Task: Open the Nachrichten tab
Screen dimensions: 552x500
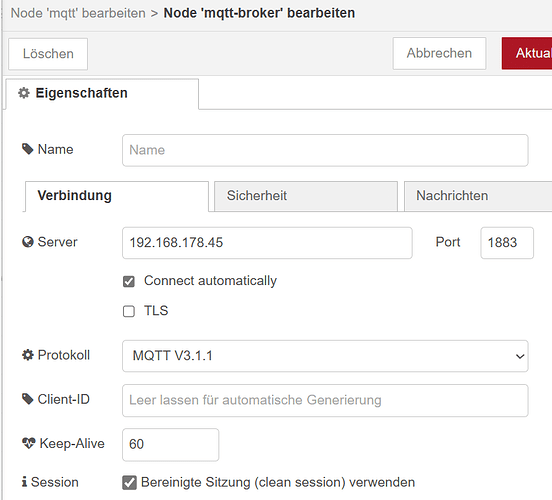Action: click(x=478, y=196)
